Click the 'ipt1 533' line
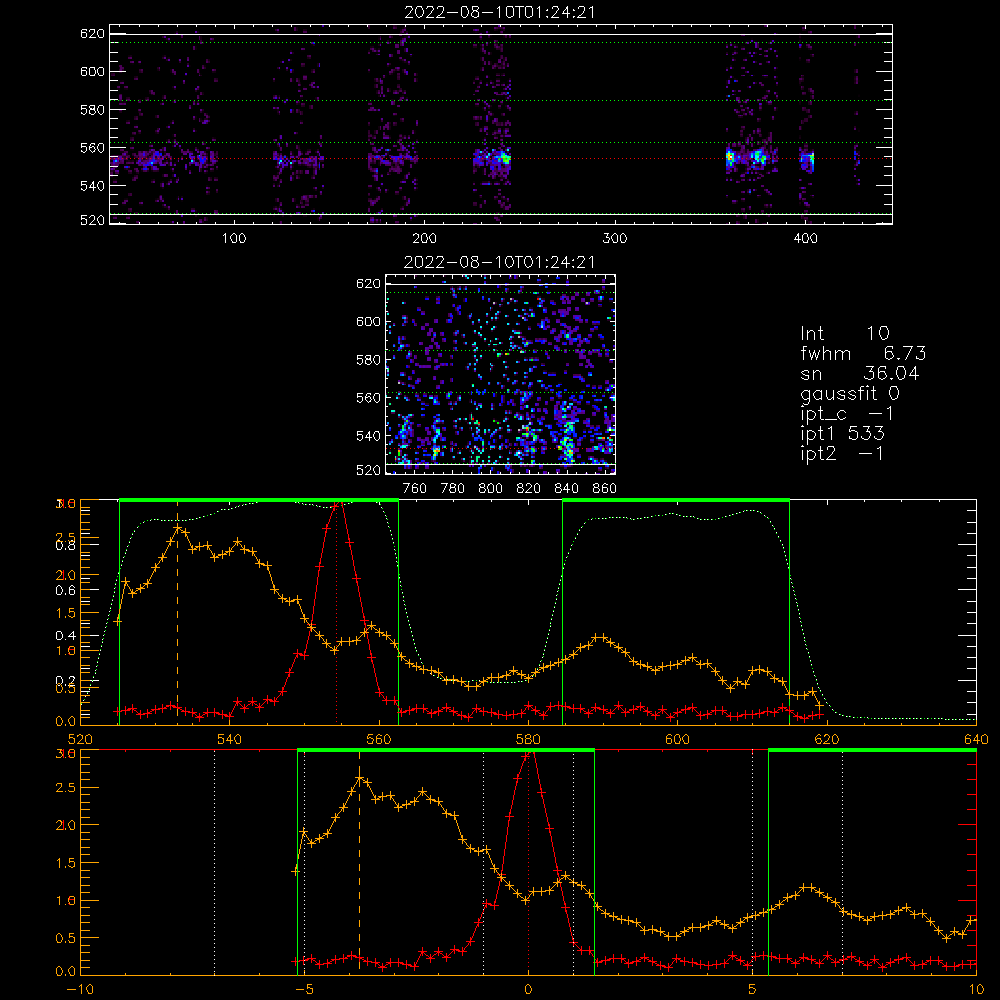 [x=842, y=434]
